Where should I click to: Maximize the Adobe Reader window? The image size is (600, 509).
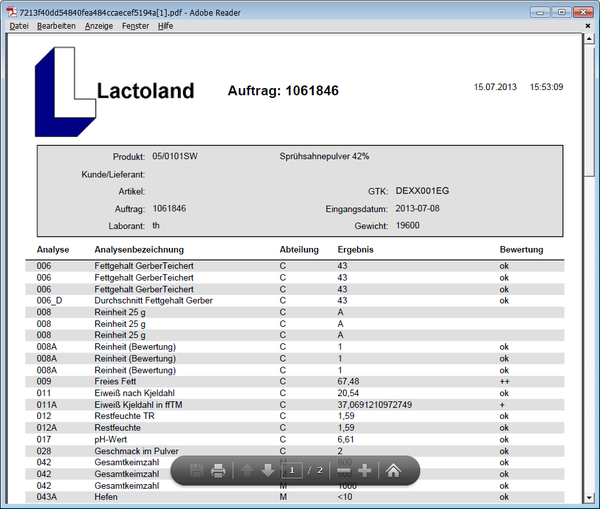[x=561, y=12]
